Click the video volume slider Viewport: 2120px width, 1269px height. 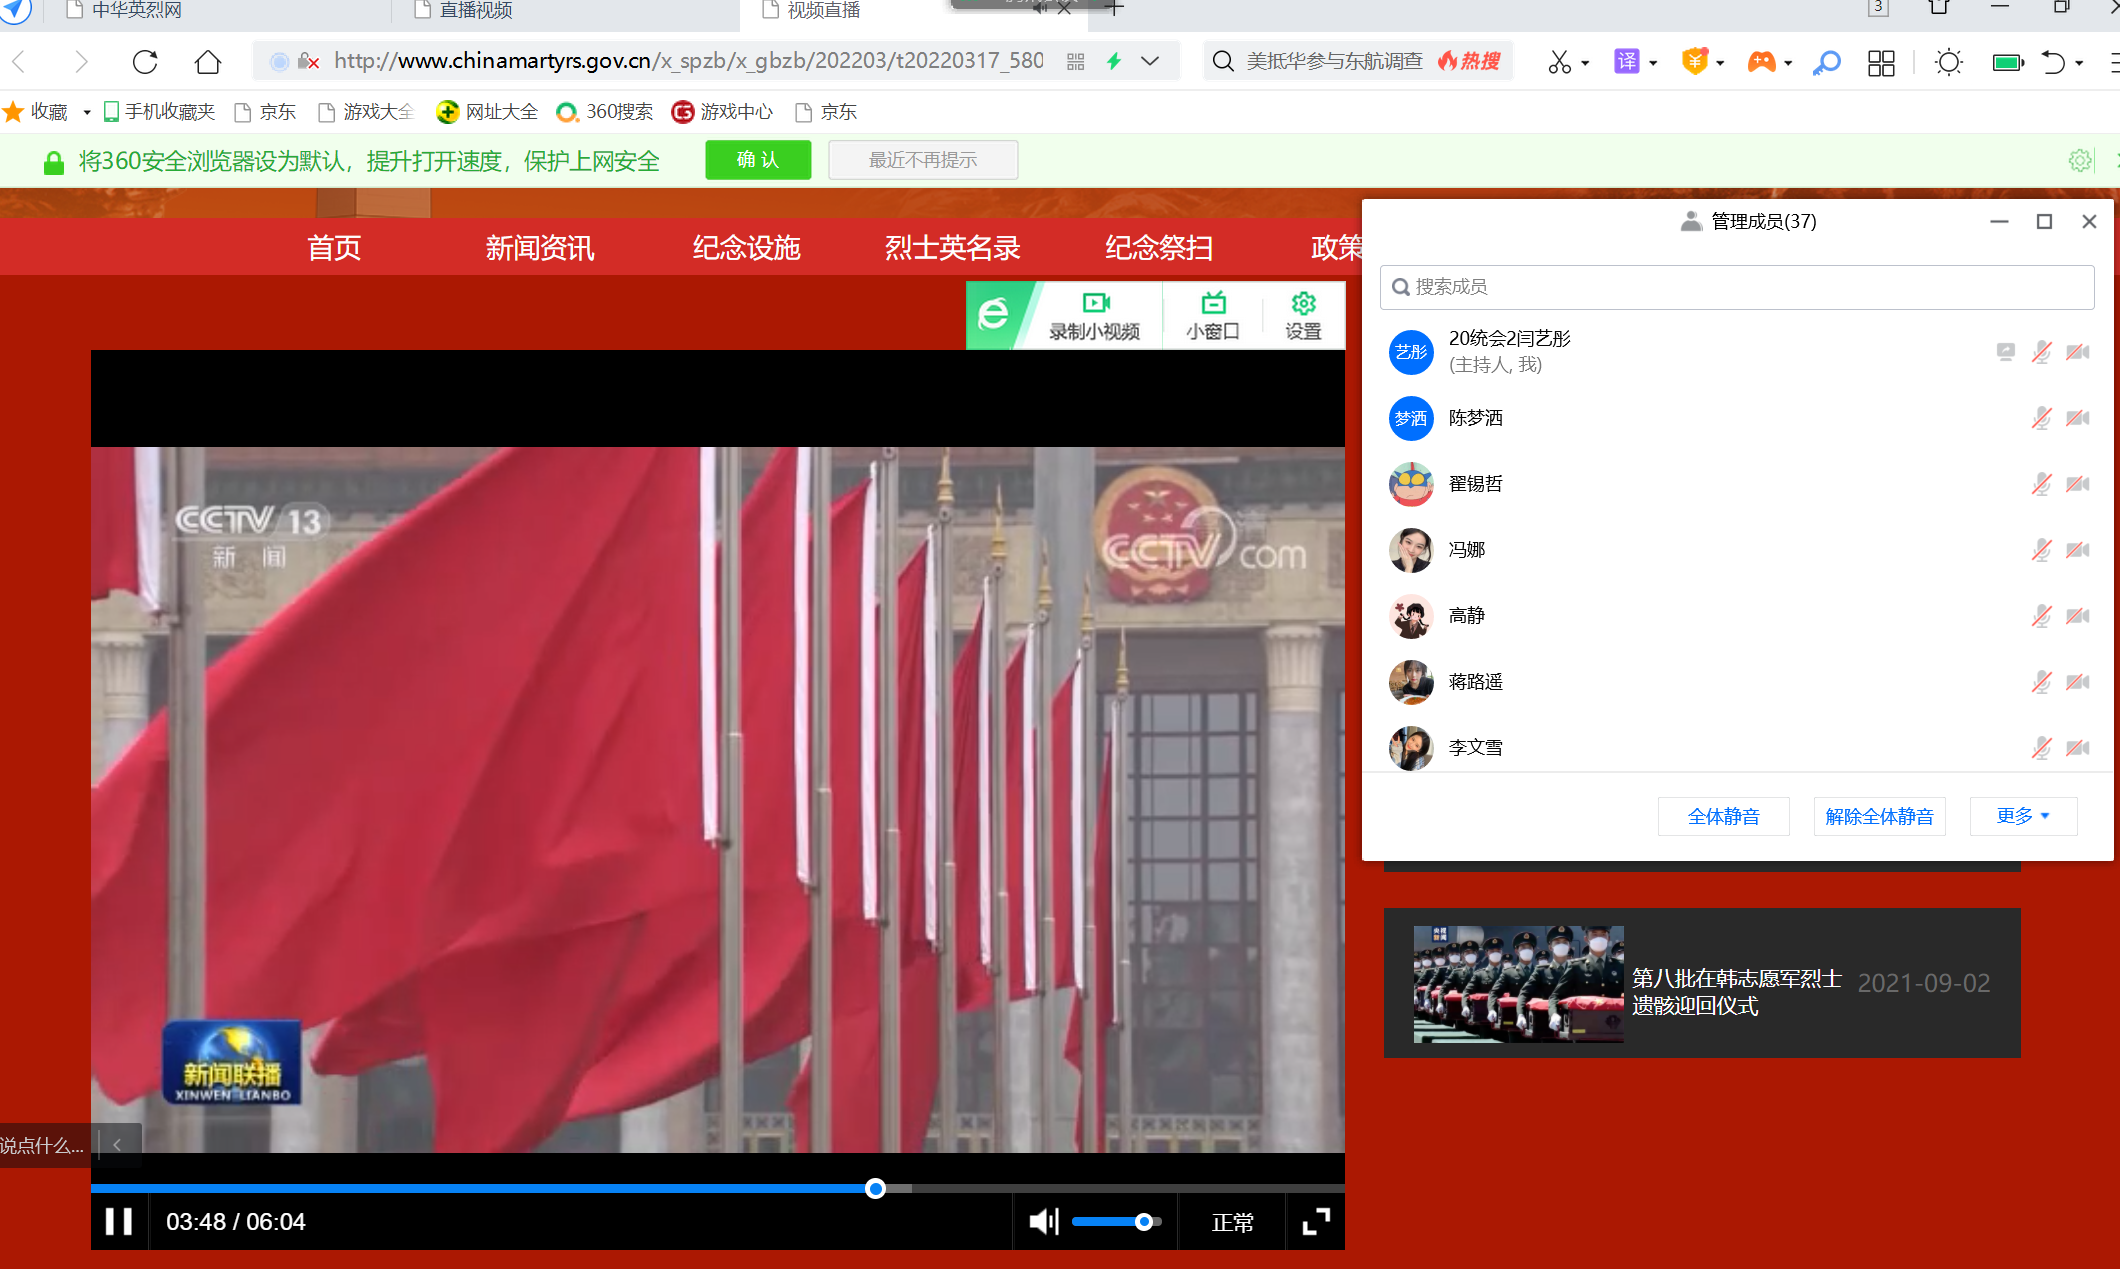pyautogui.click(x=1115, y=1221)
